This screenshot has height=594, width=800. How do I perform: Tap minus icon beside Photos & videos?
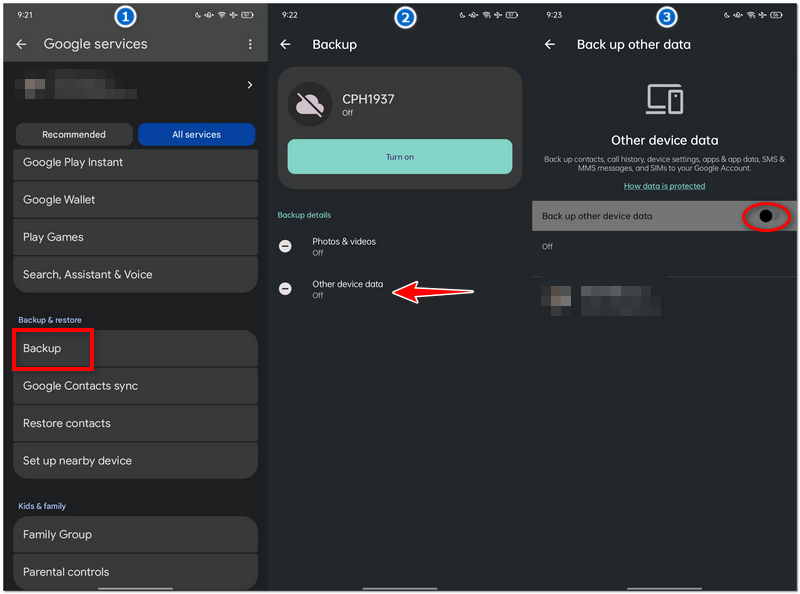point(285,246)
